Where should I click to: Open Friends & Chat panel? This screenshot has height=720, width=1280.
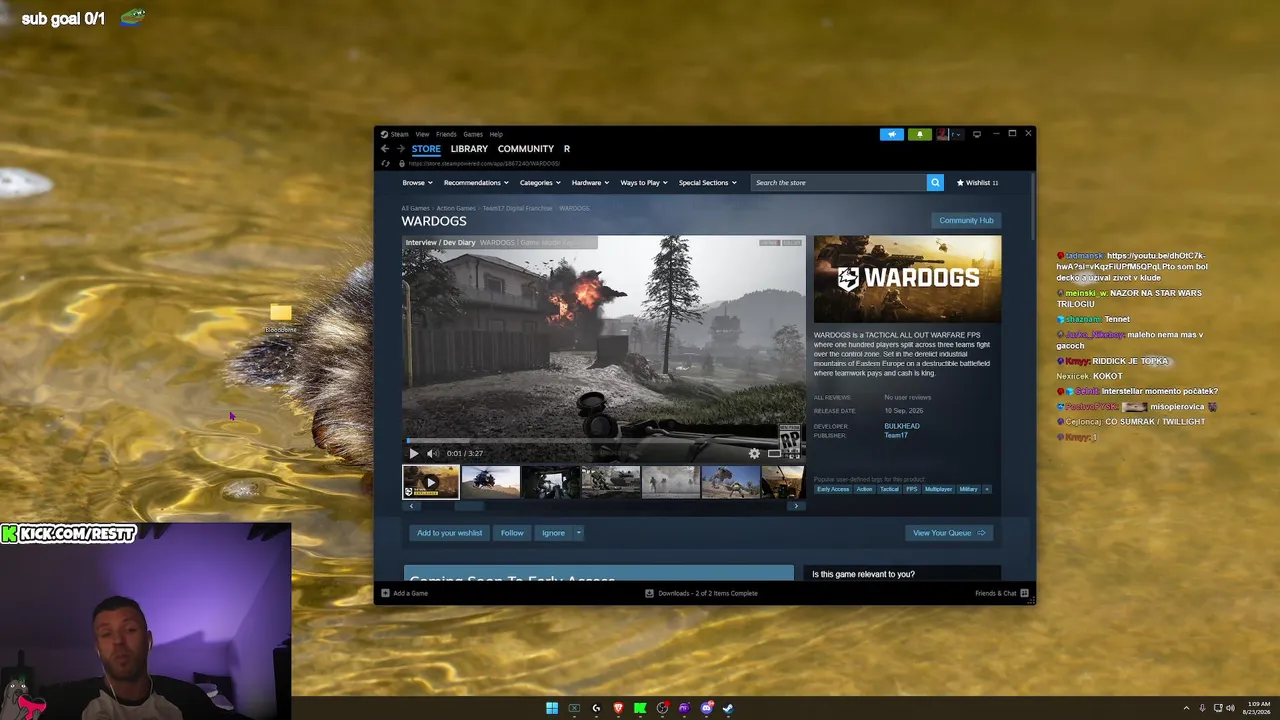[x=1001, y=593]
